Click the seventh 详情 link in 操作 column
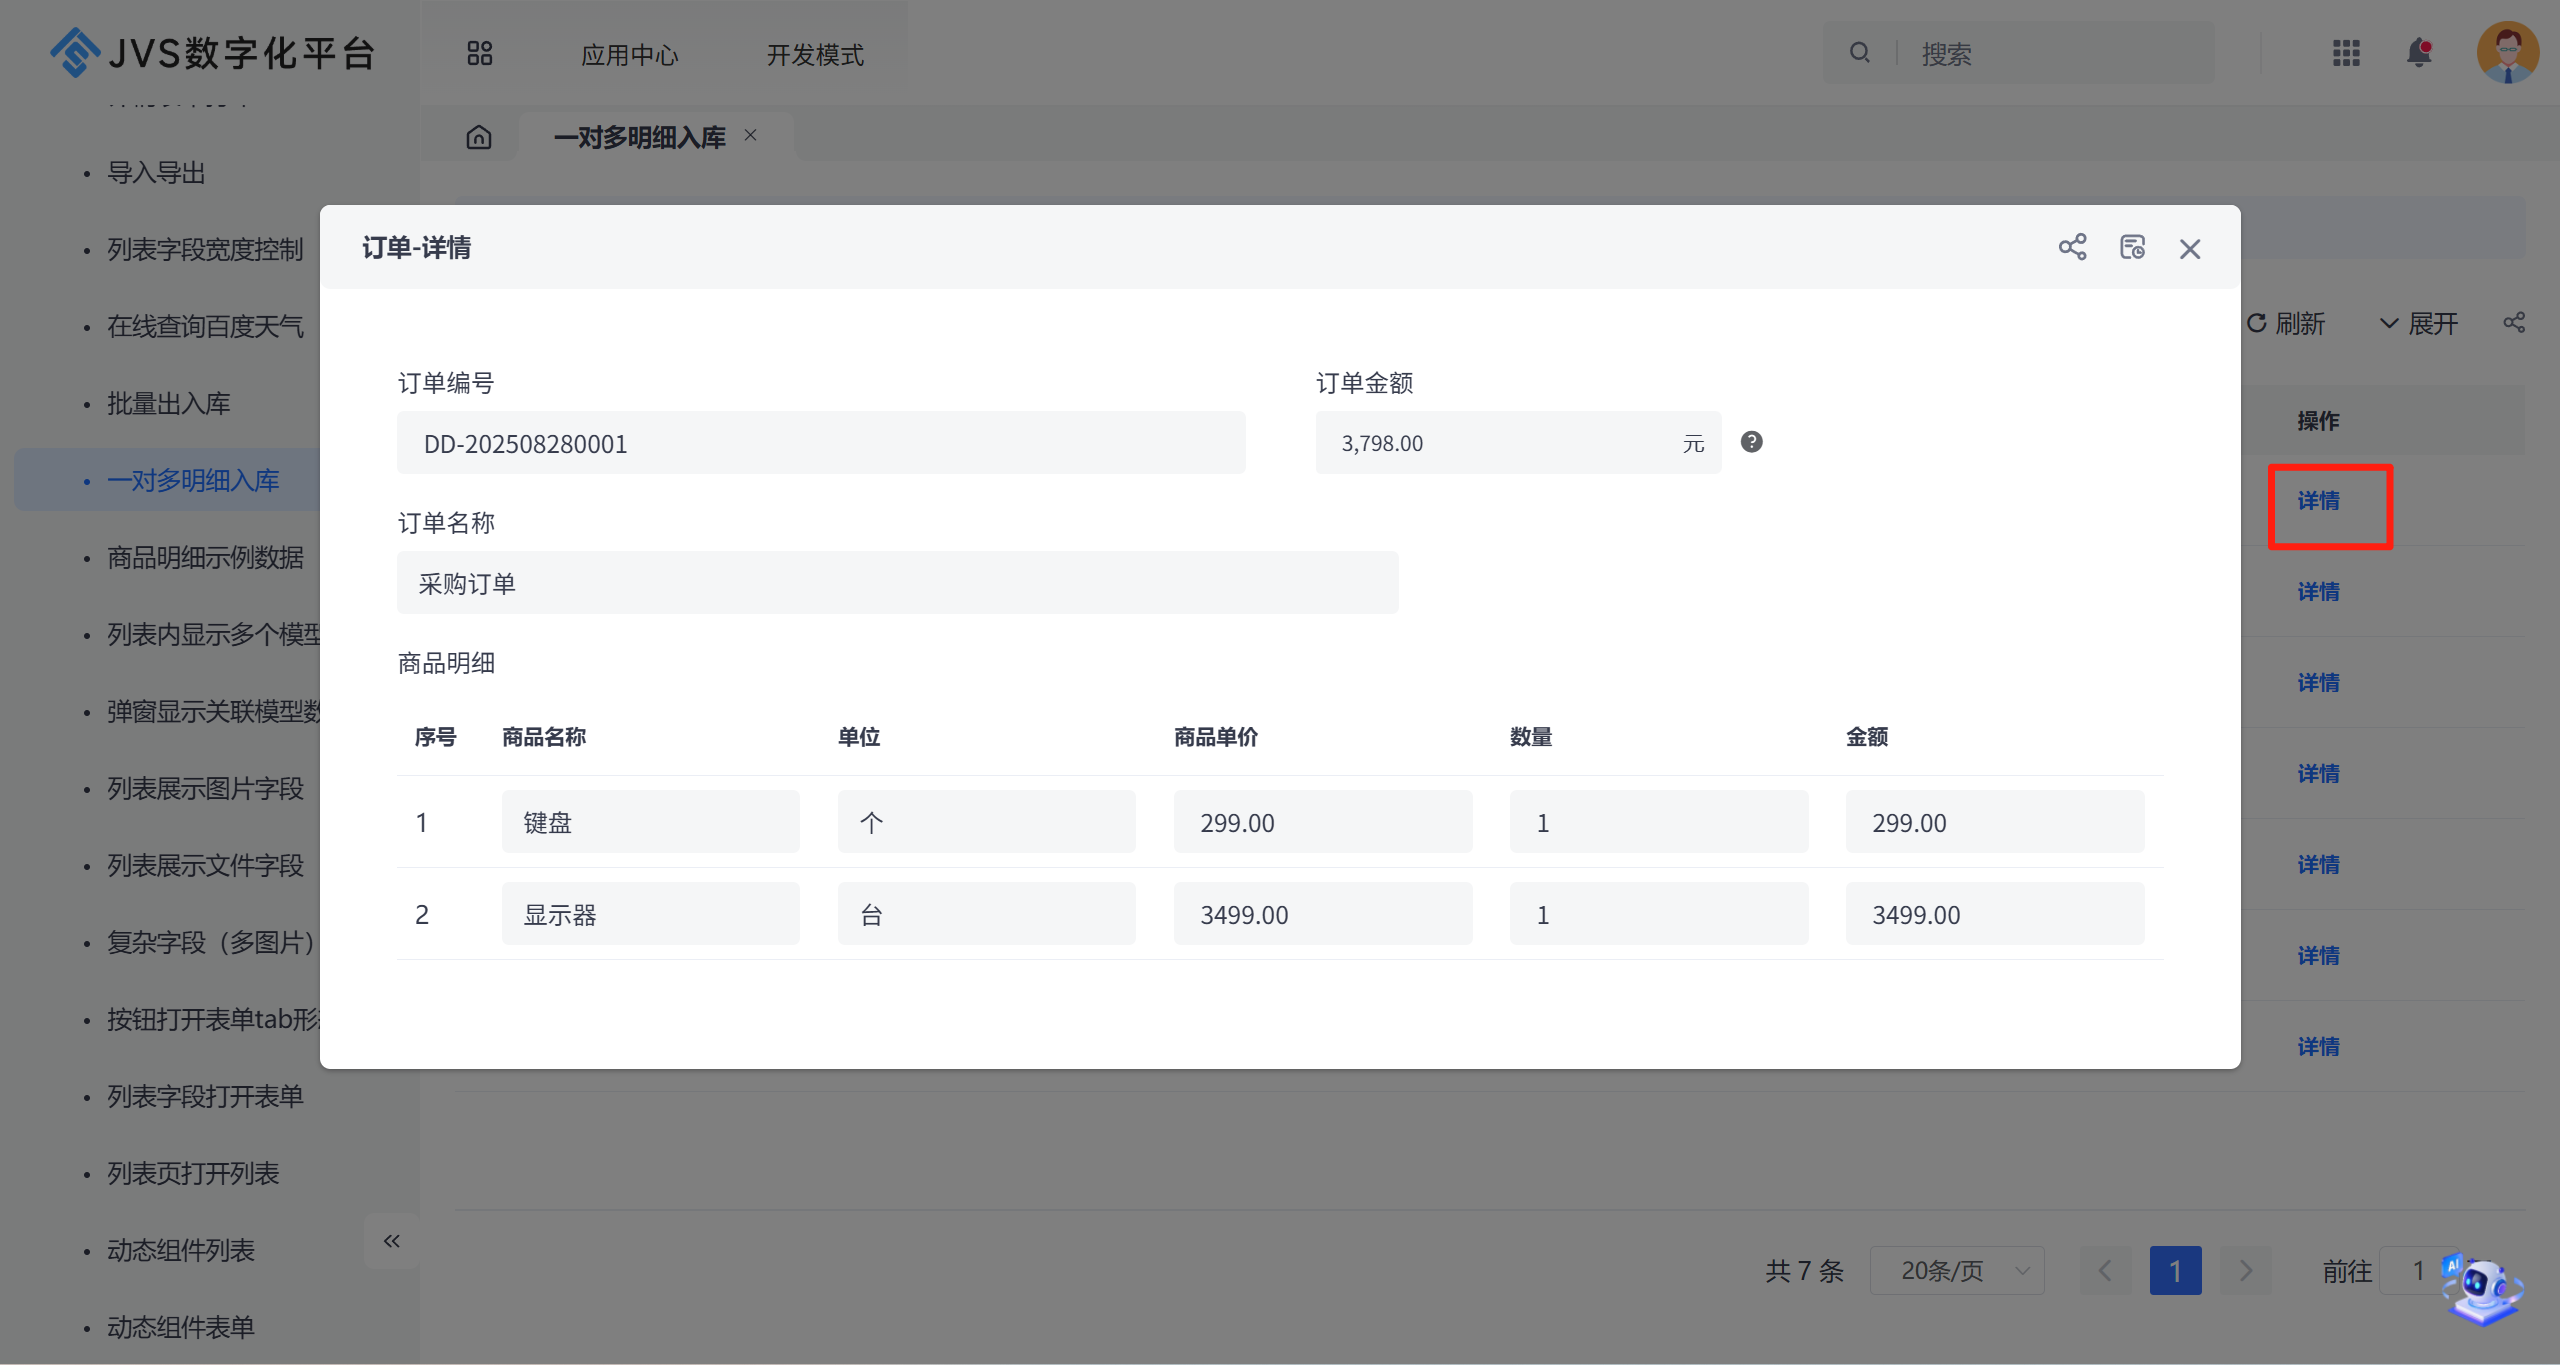 [2318, 1047]
